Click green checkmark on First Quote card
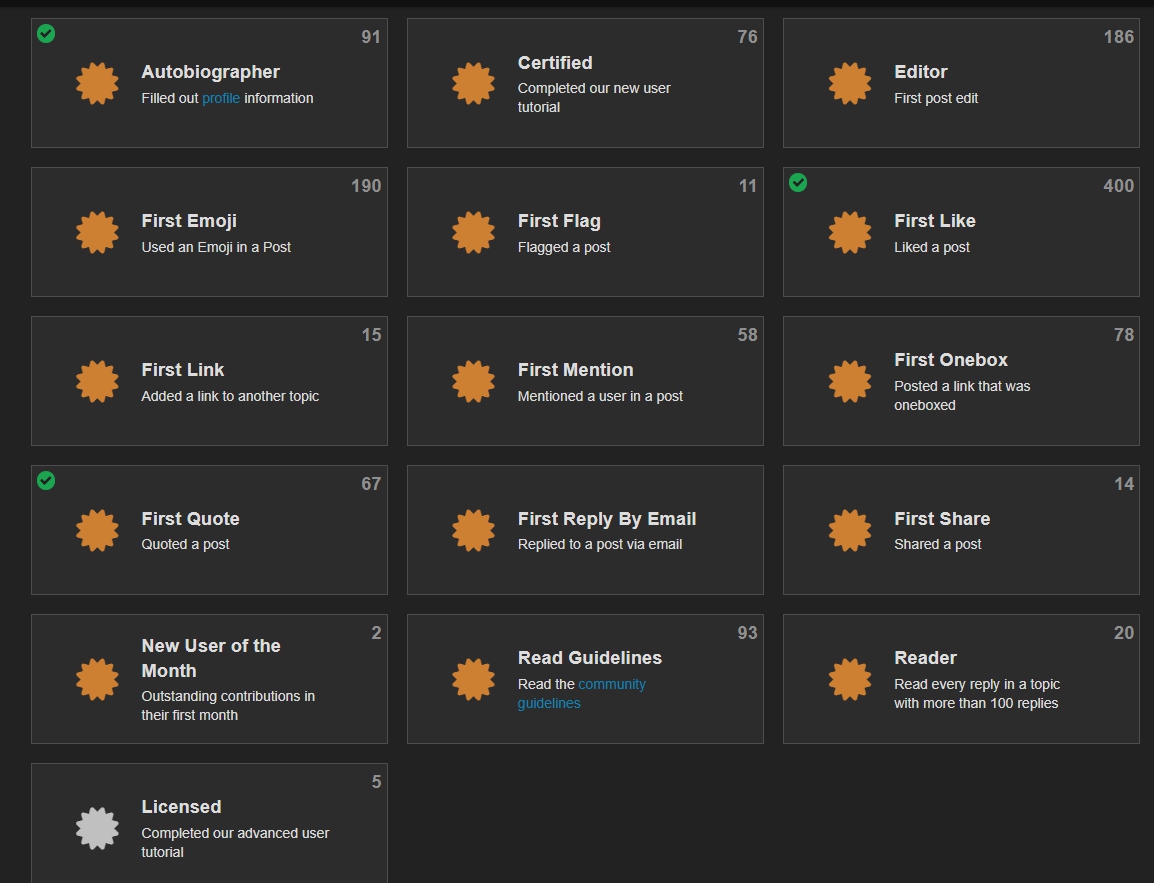Viewport: 1154px width, 883px height. coord(46,480)
